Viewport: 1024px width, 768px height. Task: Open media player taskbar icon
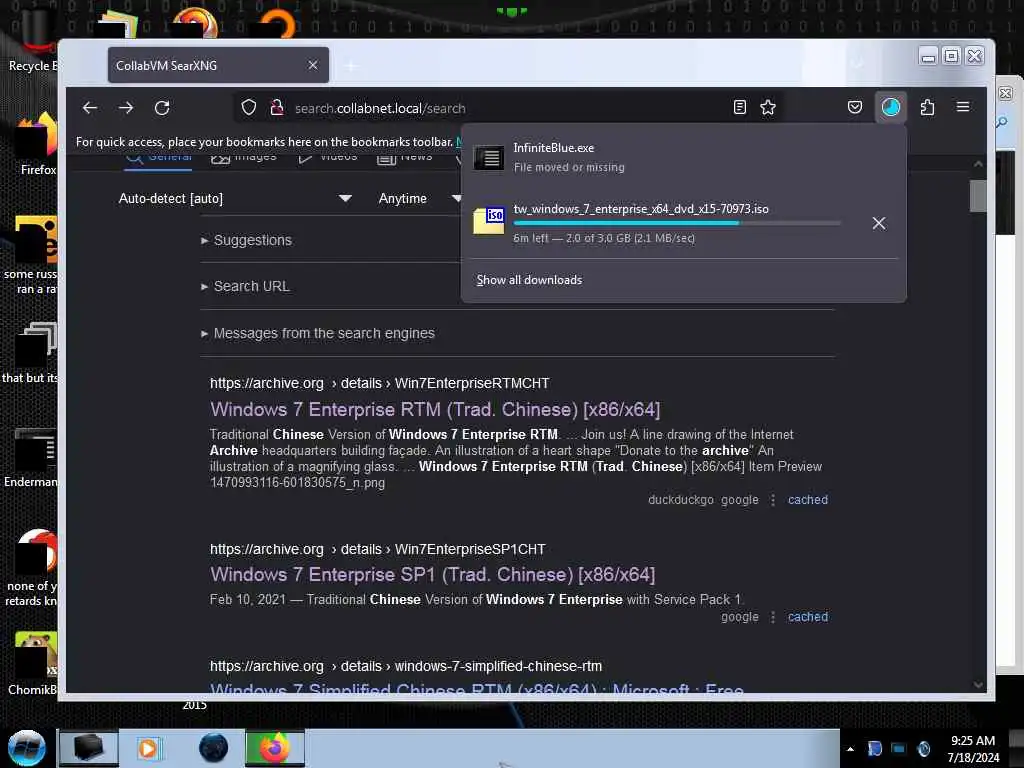[148, 748]
